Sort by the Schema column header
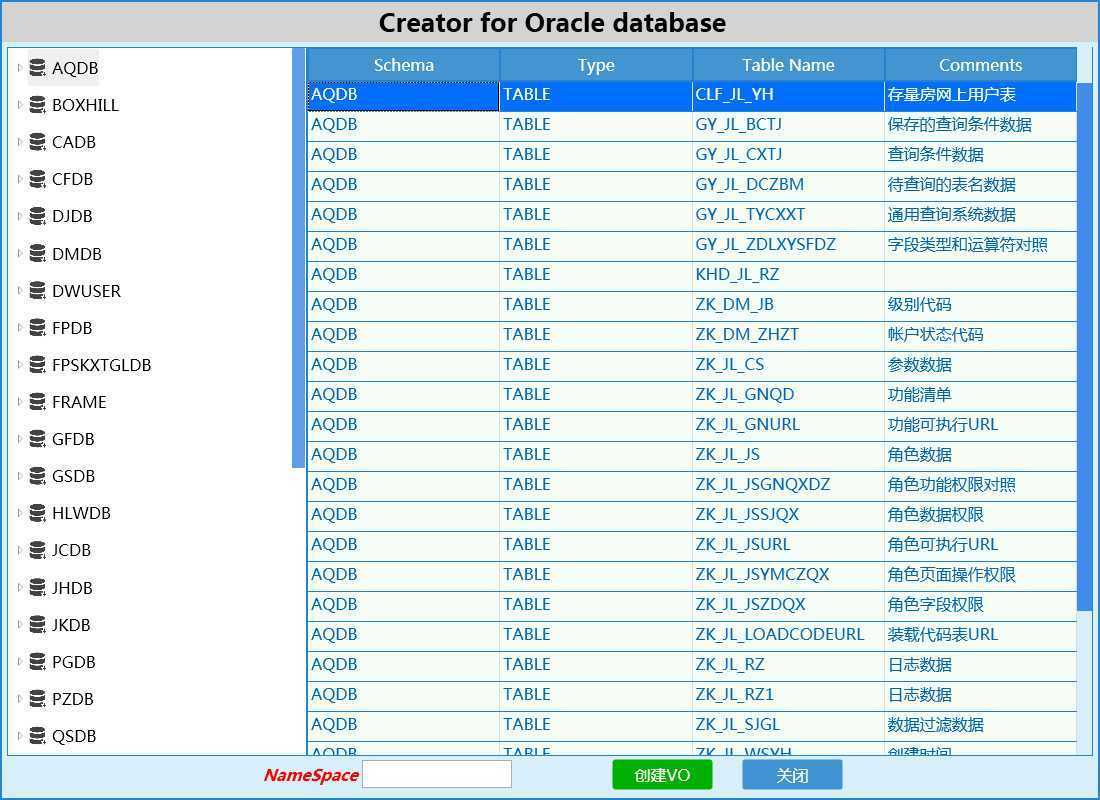Image resolution: width=1100 pixels, height=800 pixels. [403, 65]
